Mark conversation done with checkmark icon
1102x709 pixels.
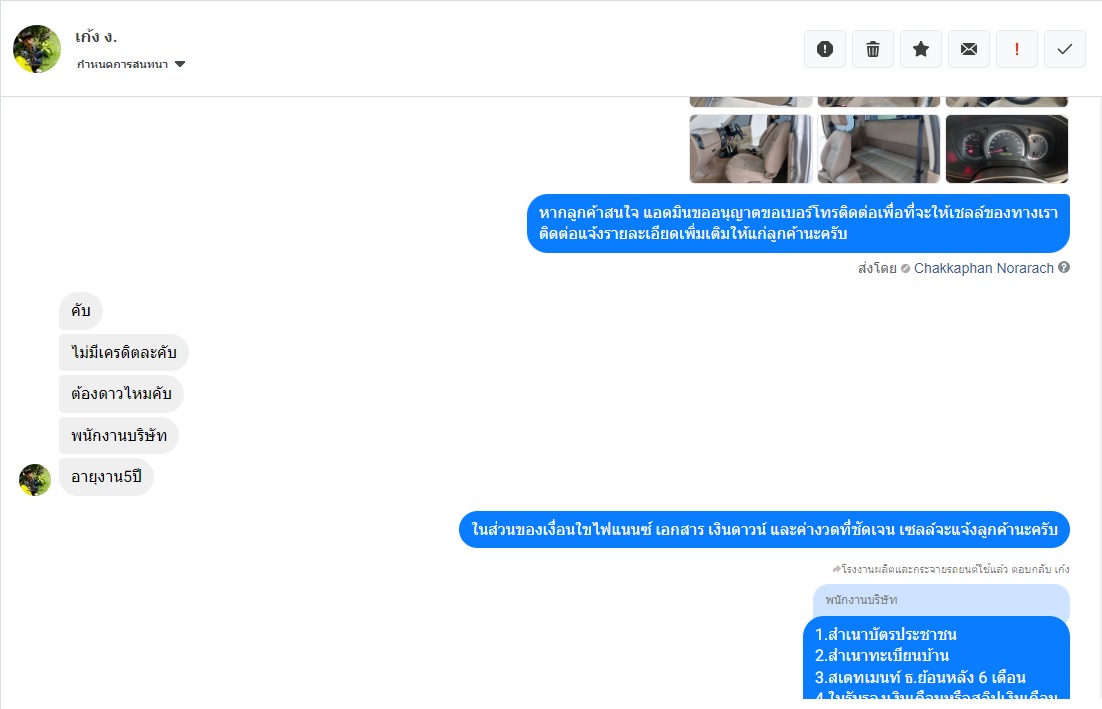click(x=1065, y=49)
